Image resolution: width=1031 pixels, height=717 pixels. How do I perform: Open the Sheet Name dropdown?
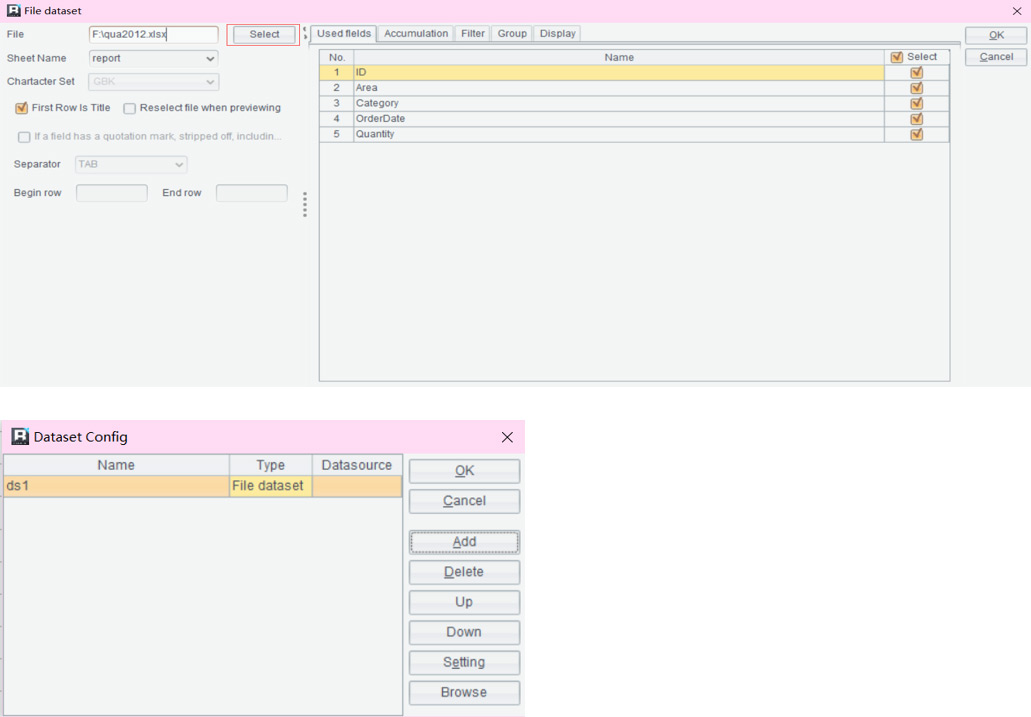(153, 59)
